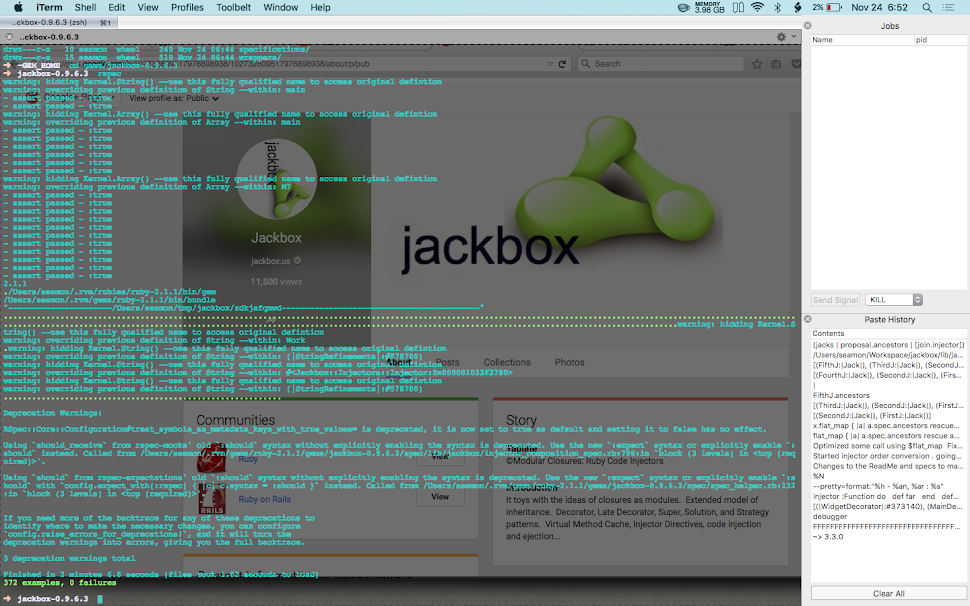Open the Notification Center list icon
The height and width of the screenshot is (606, 970).
click(x=948, y=7)
